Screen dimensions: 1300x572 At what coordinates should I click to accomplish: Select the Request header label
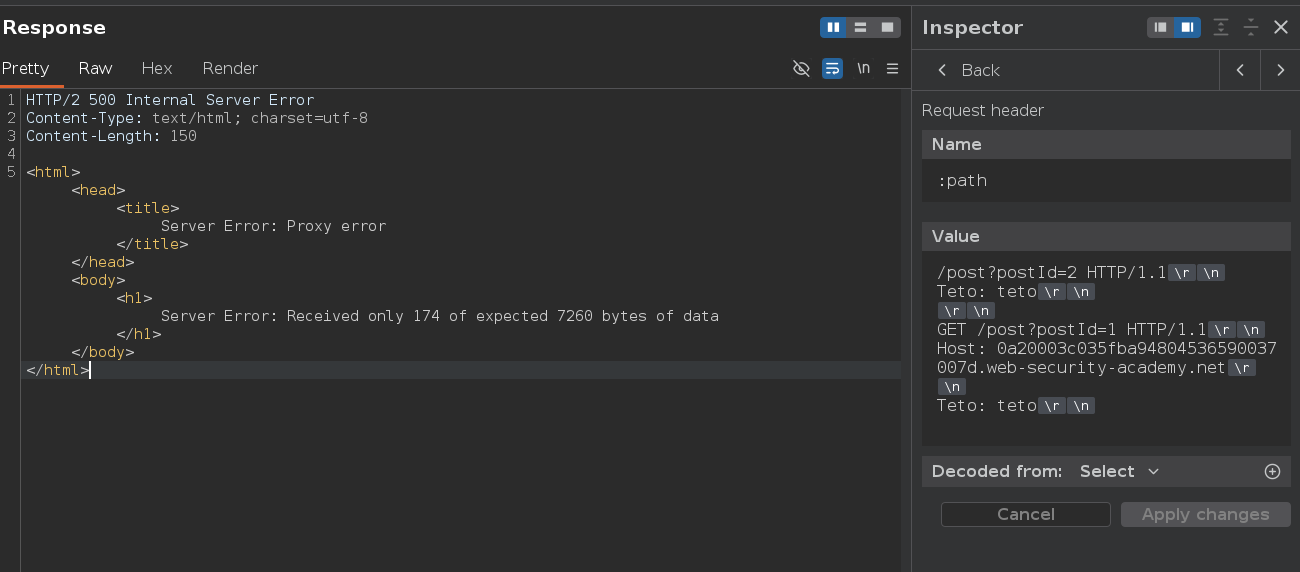coord(983,110)
